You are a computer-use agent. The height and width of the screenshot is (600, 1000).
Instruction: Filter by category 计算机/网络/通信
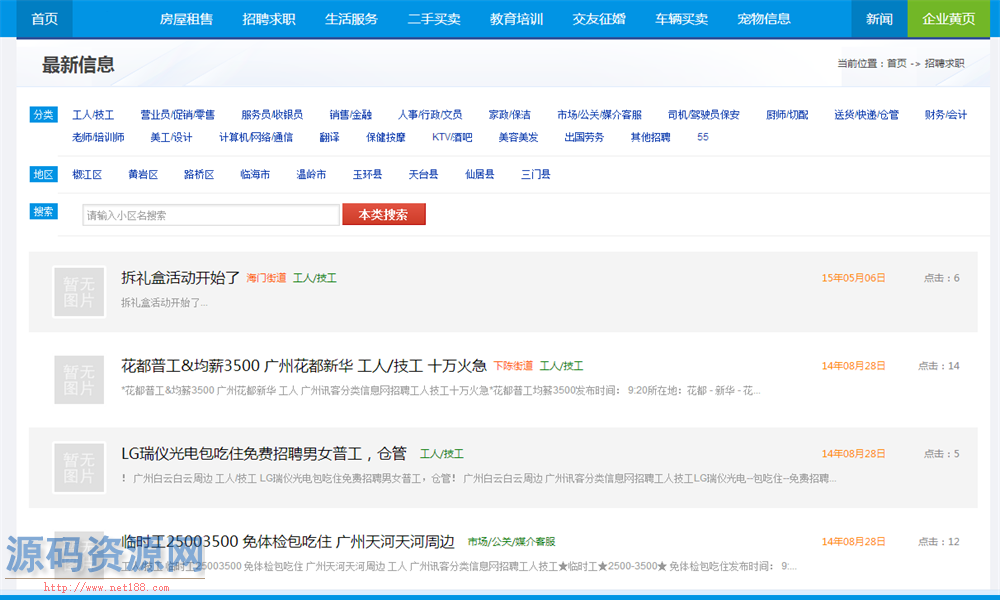(x=256, y=137)
